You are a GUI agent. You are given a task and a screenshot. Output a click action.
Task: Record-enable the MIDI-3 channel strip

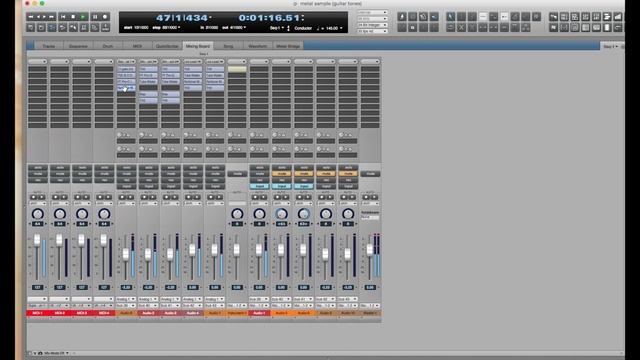click(82, 180)
